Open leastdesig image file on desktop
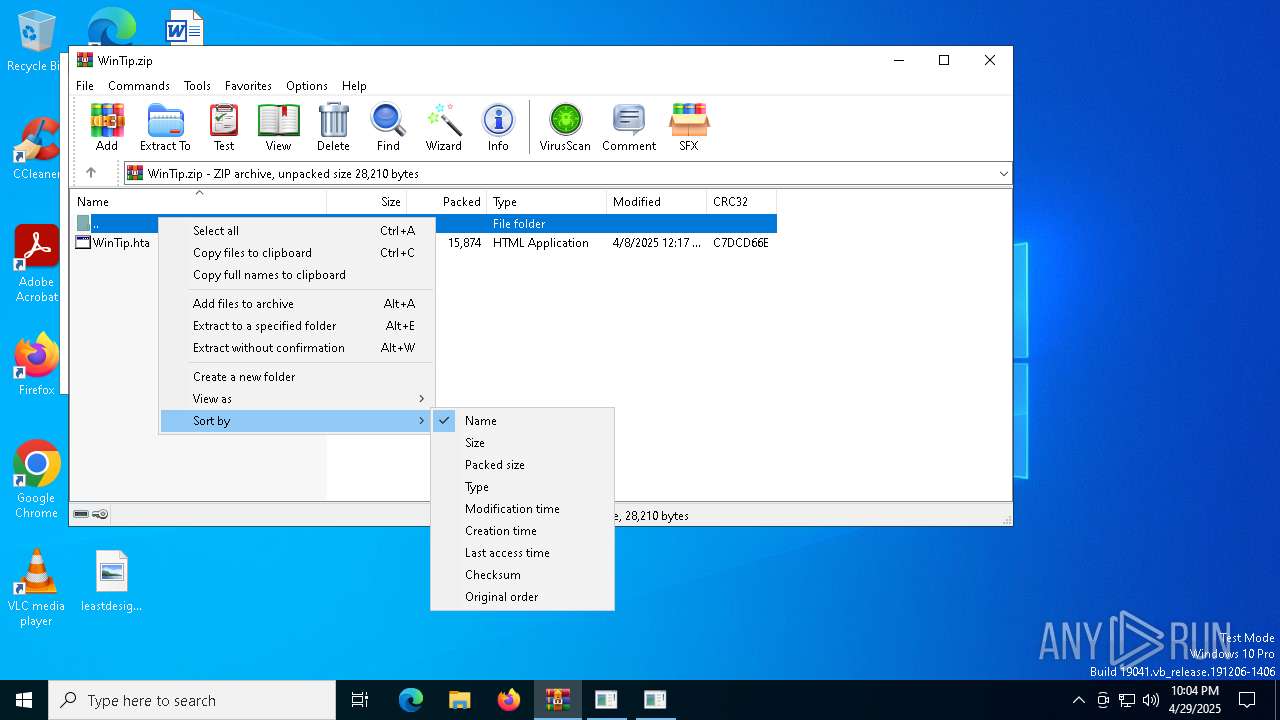The width and height of the screenshot is (1280, 720). tap(112, 580)
